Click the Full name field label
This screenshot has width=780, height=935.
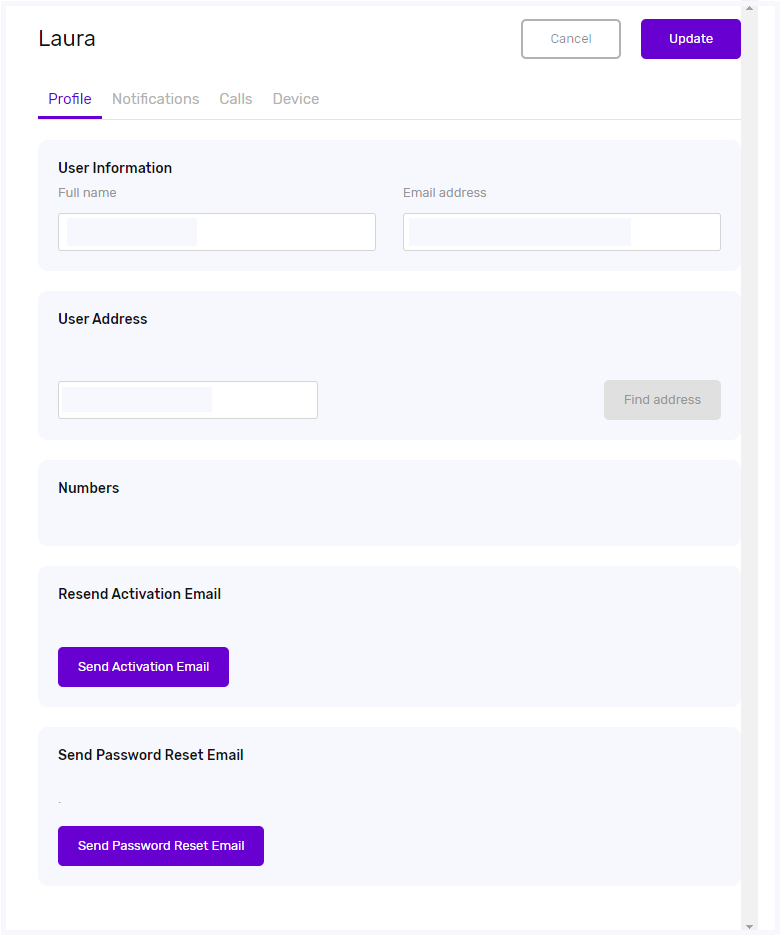[x=87, y=193]
